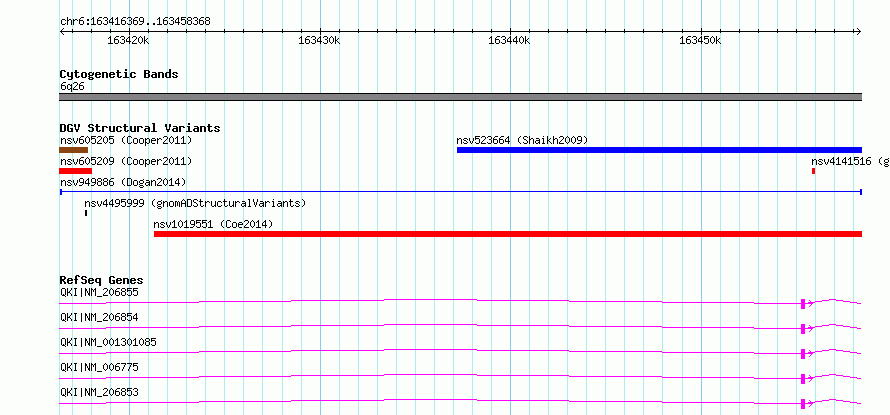
Task: Open nsv605209 (Cooper2011) variant label
Action: click(126, 162)
